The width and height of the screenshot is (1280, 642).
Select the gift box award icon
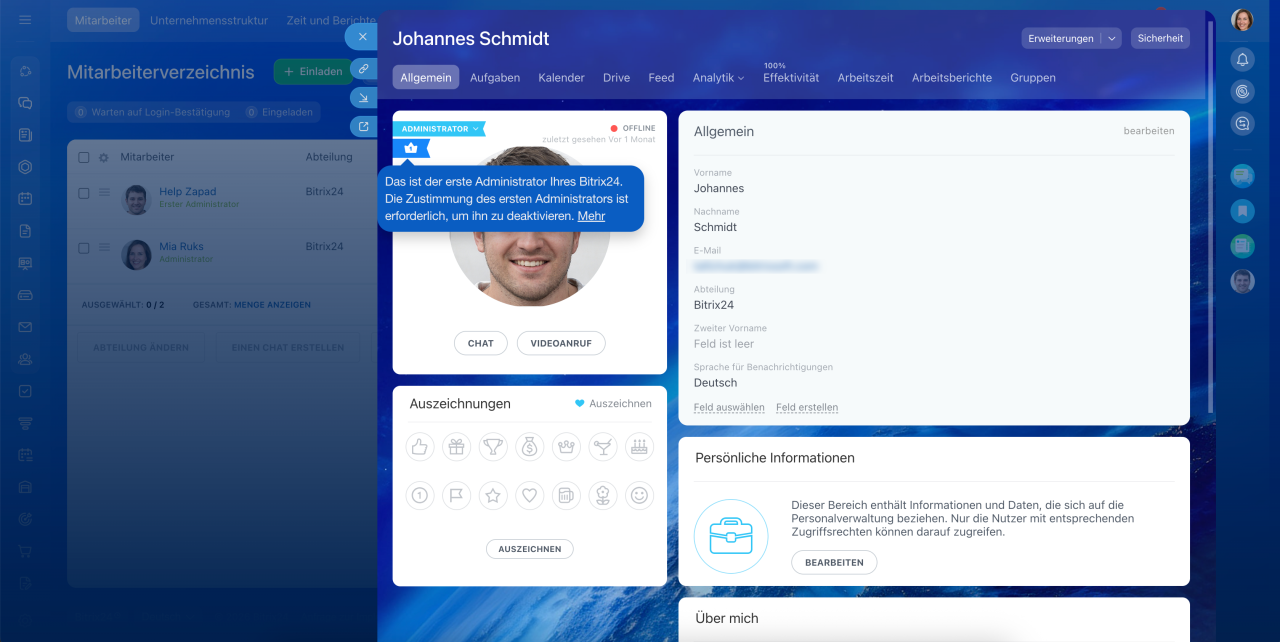(x=456, y=447)
